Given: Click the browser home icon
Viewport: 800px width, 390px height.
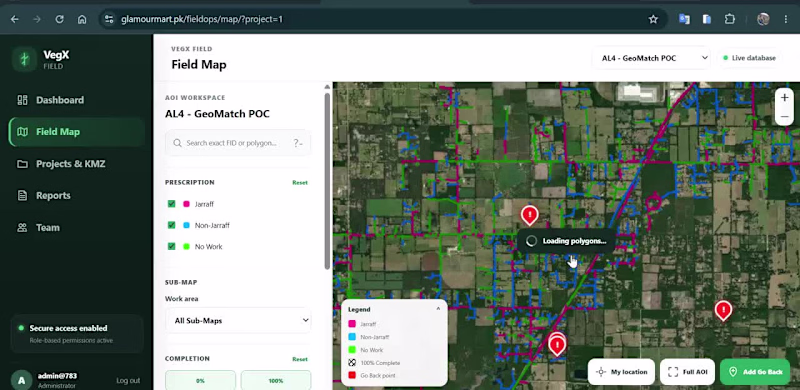Looking at the screenshot, I should pyautogui.click(x=82, y=19).
